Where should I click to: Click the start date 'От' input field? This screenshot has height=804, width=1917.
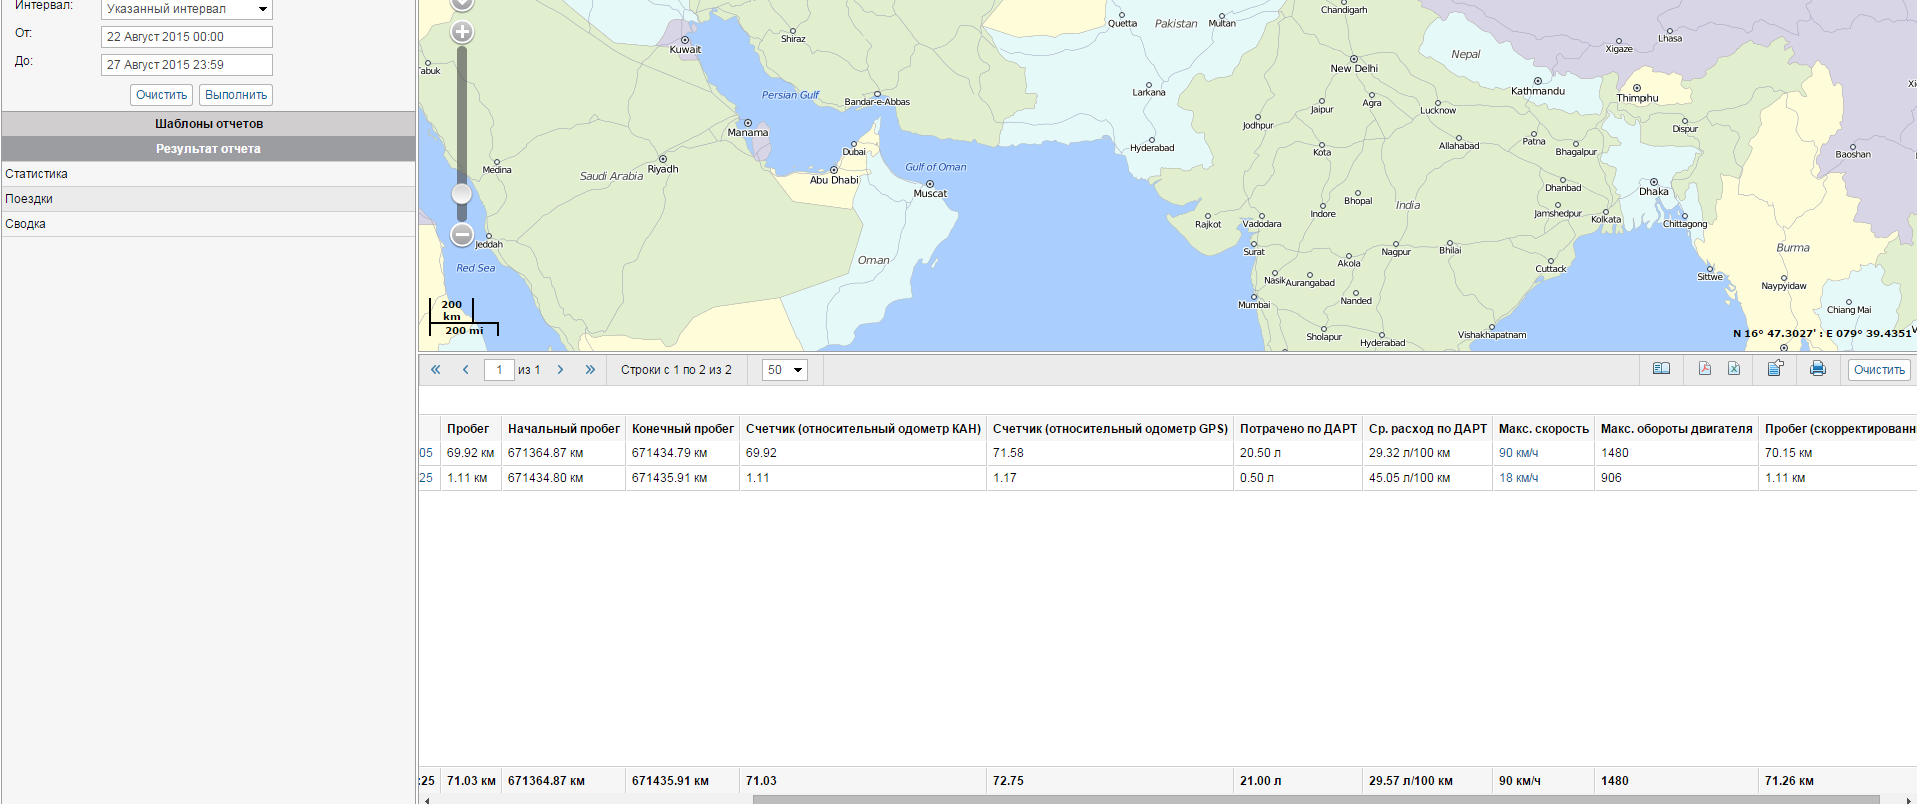[x=187, y=37]
